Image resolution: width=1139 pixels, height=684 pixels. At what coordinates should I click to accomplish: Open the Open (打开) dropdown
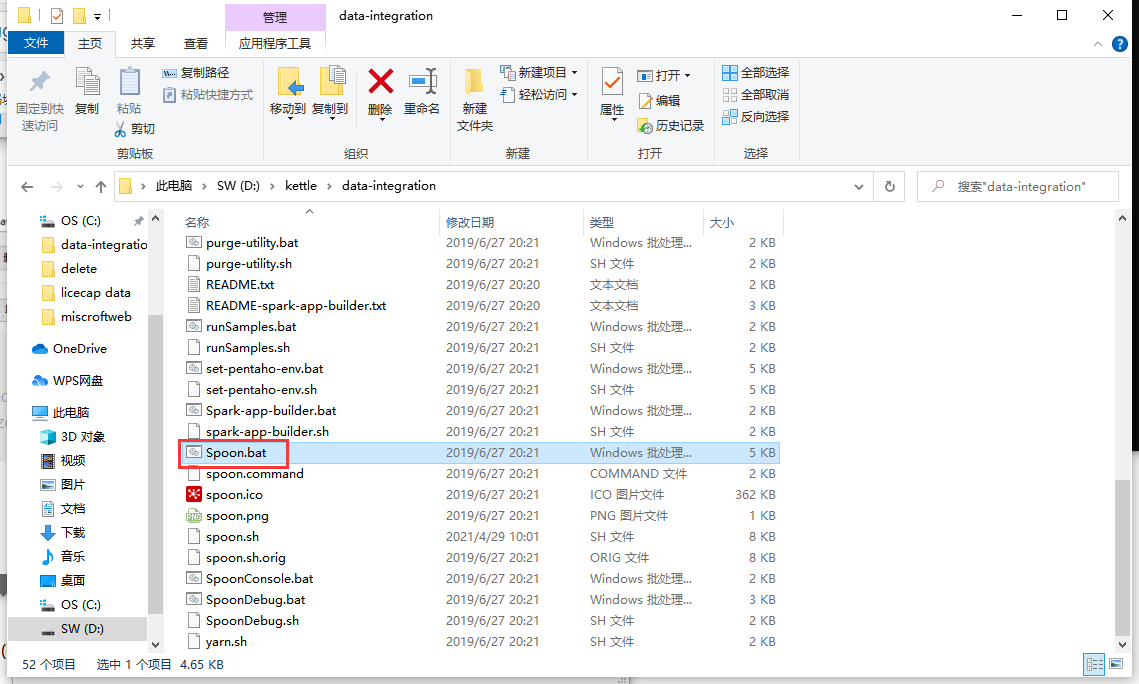[664, 76]
